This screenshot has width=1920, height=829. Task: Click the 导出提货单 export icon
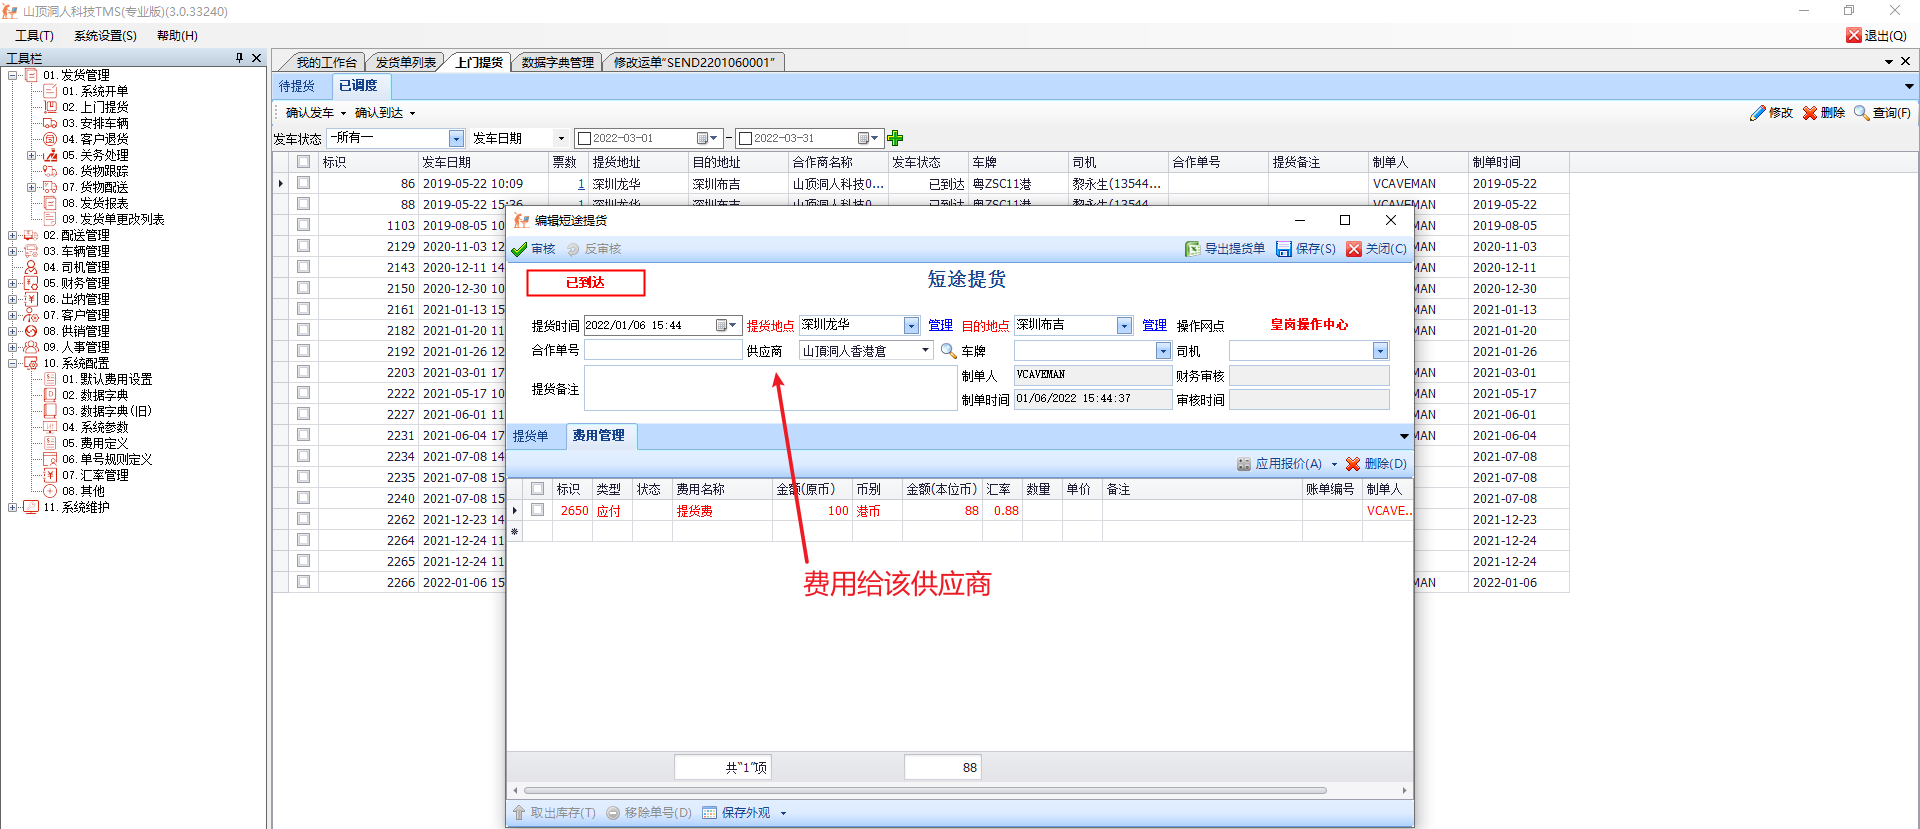point(1192,249)
